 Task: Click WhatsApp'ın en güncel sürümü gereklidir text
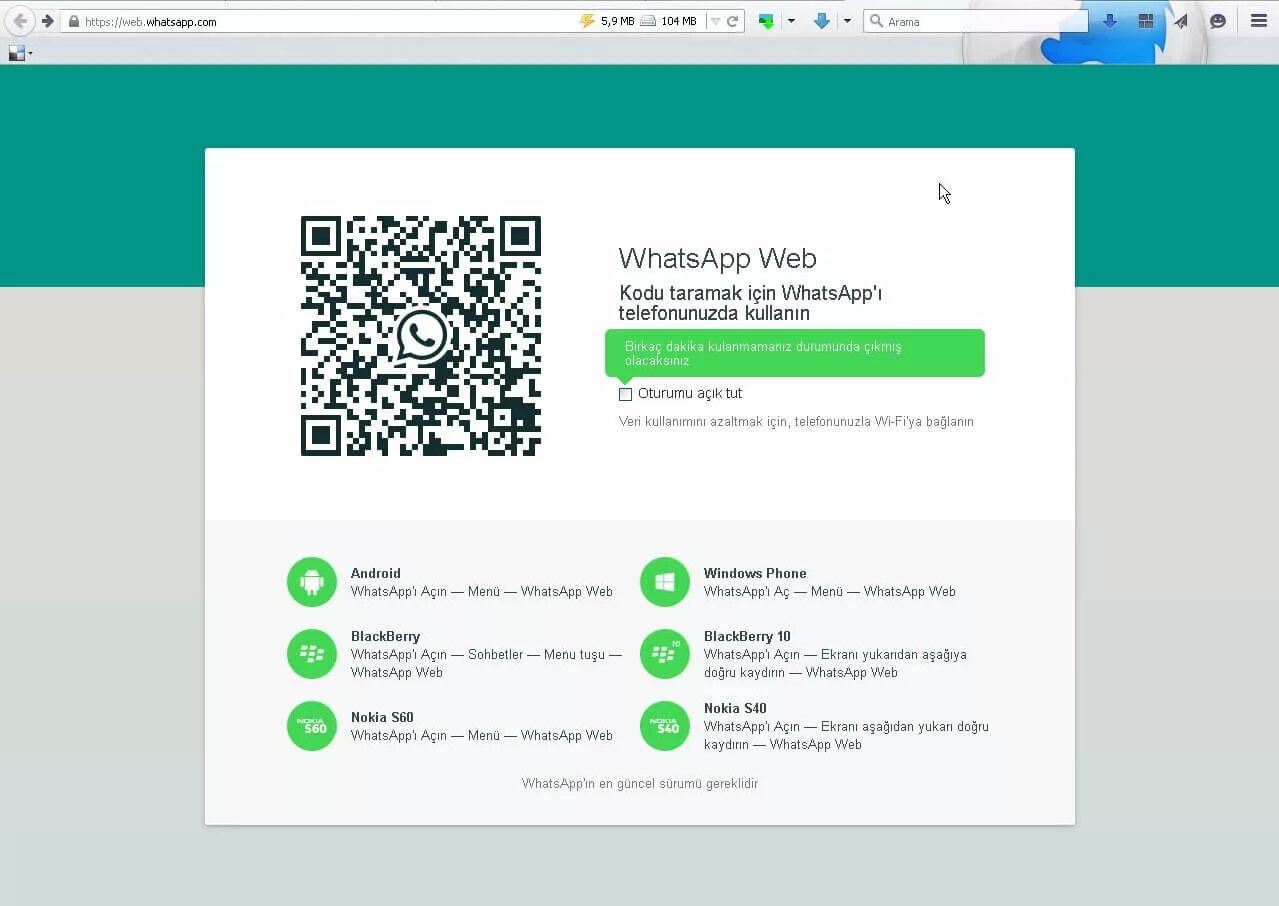click(x=640, y=784)
